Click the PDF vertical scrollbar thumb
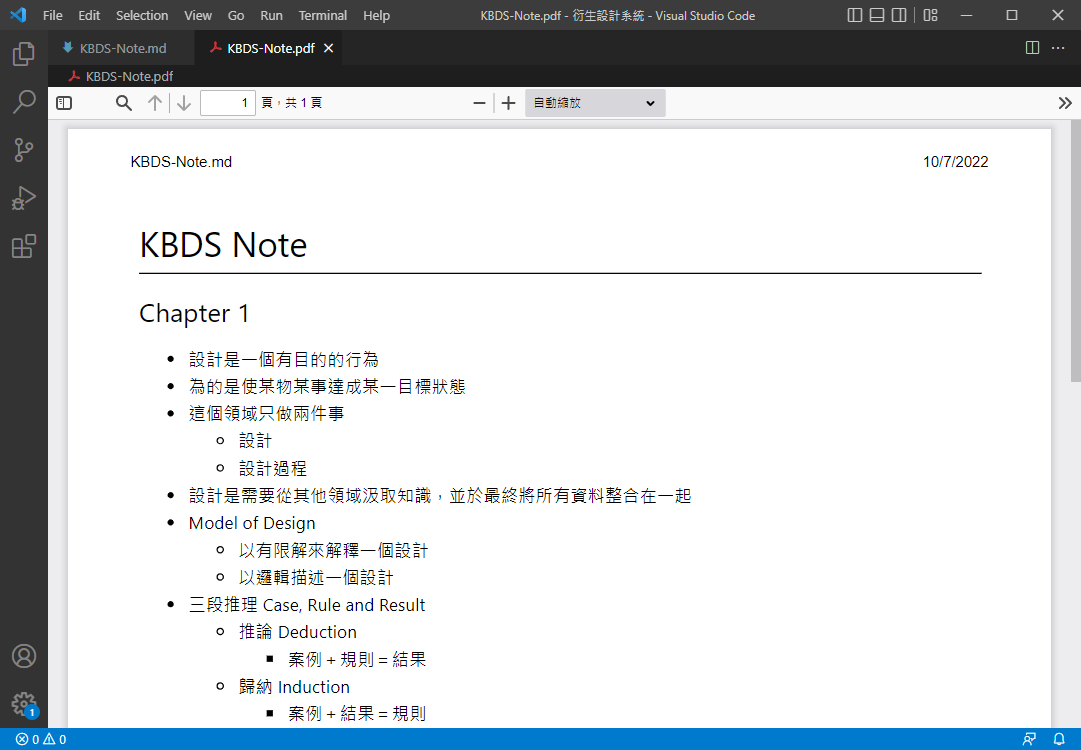1081x750 pixels. click(1075, 251)
